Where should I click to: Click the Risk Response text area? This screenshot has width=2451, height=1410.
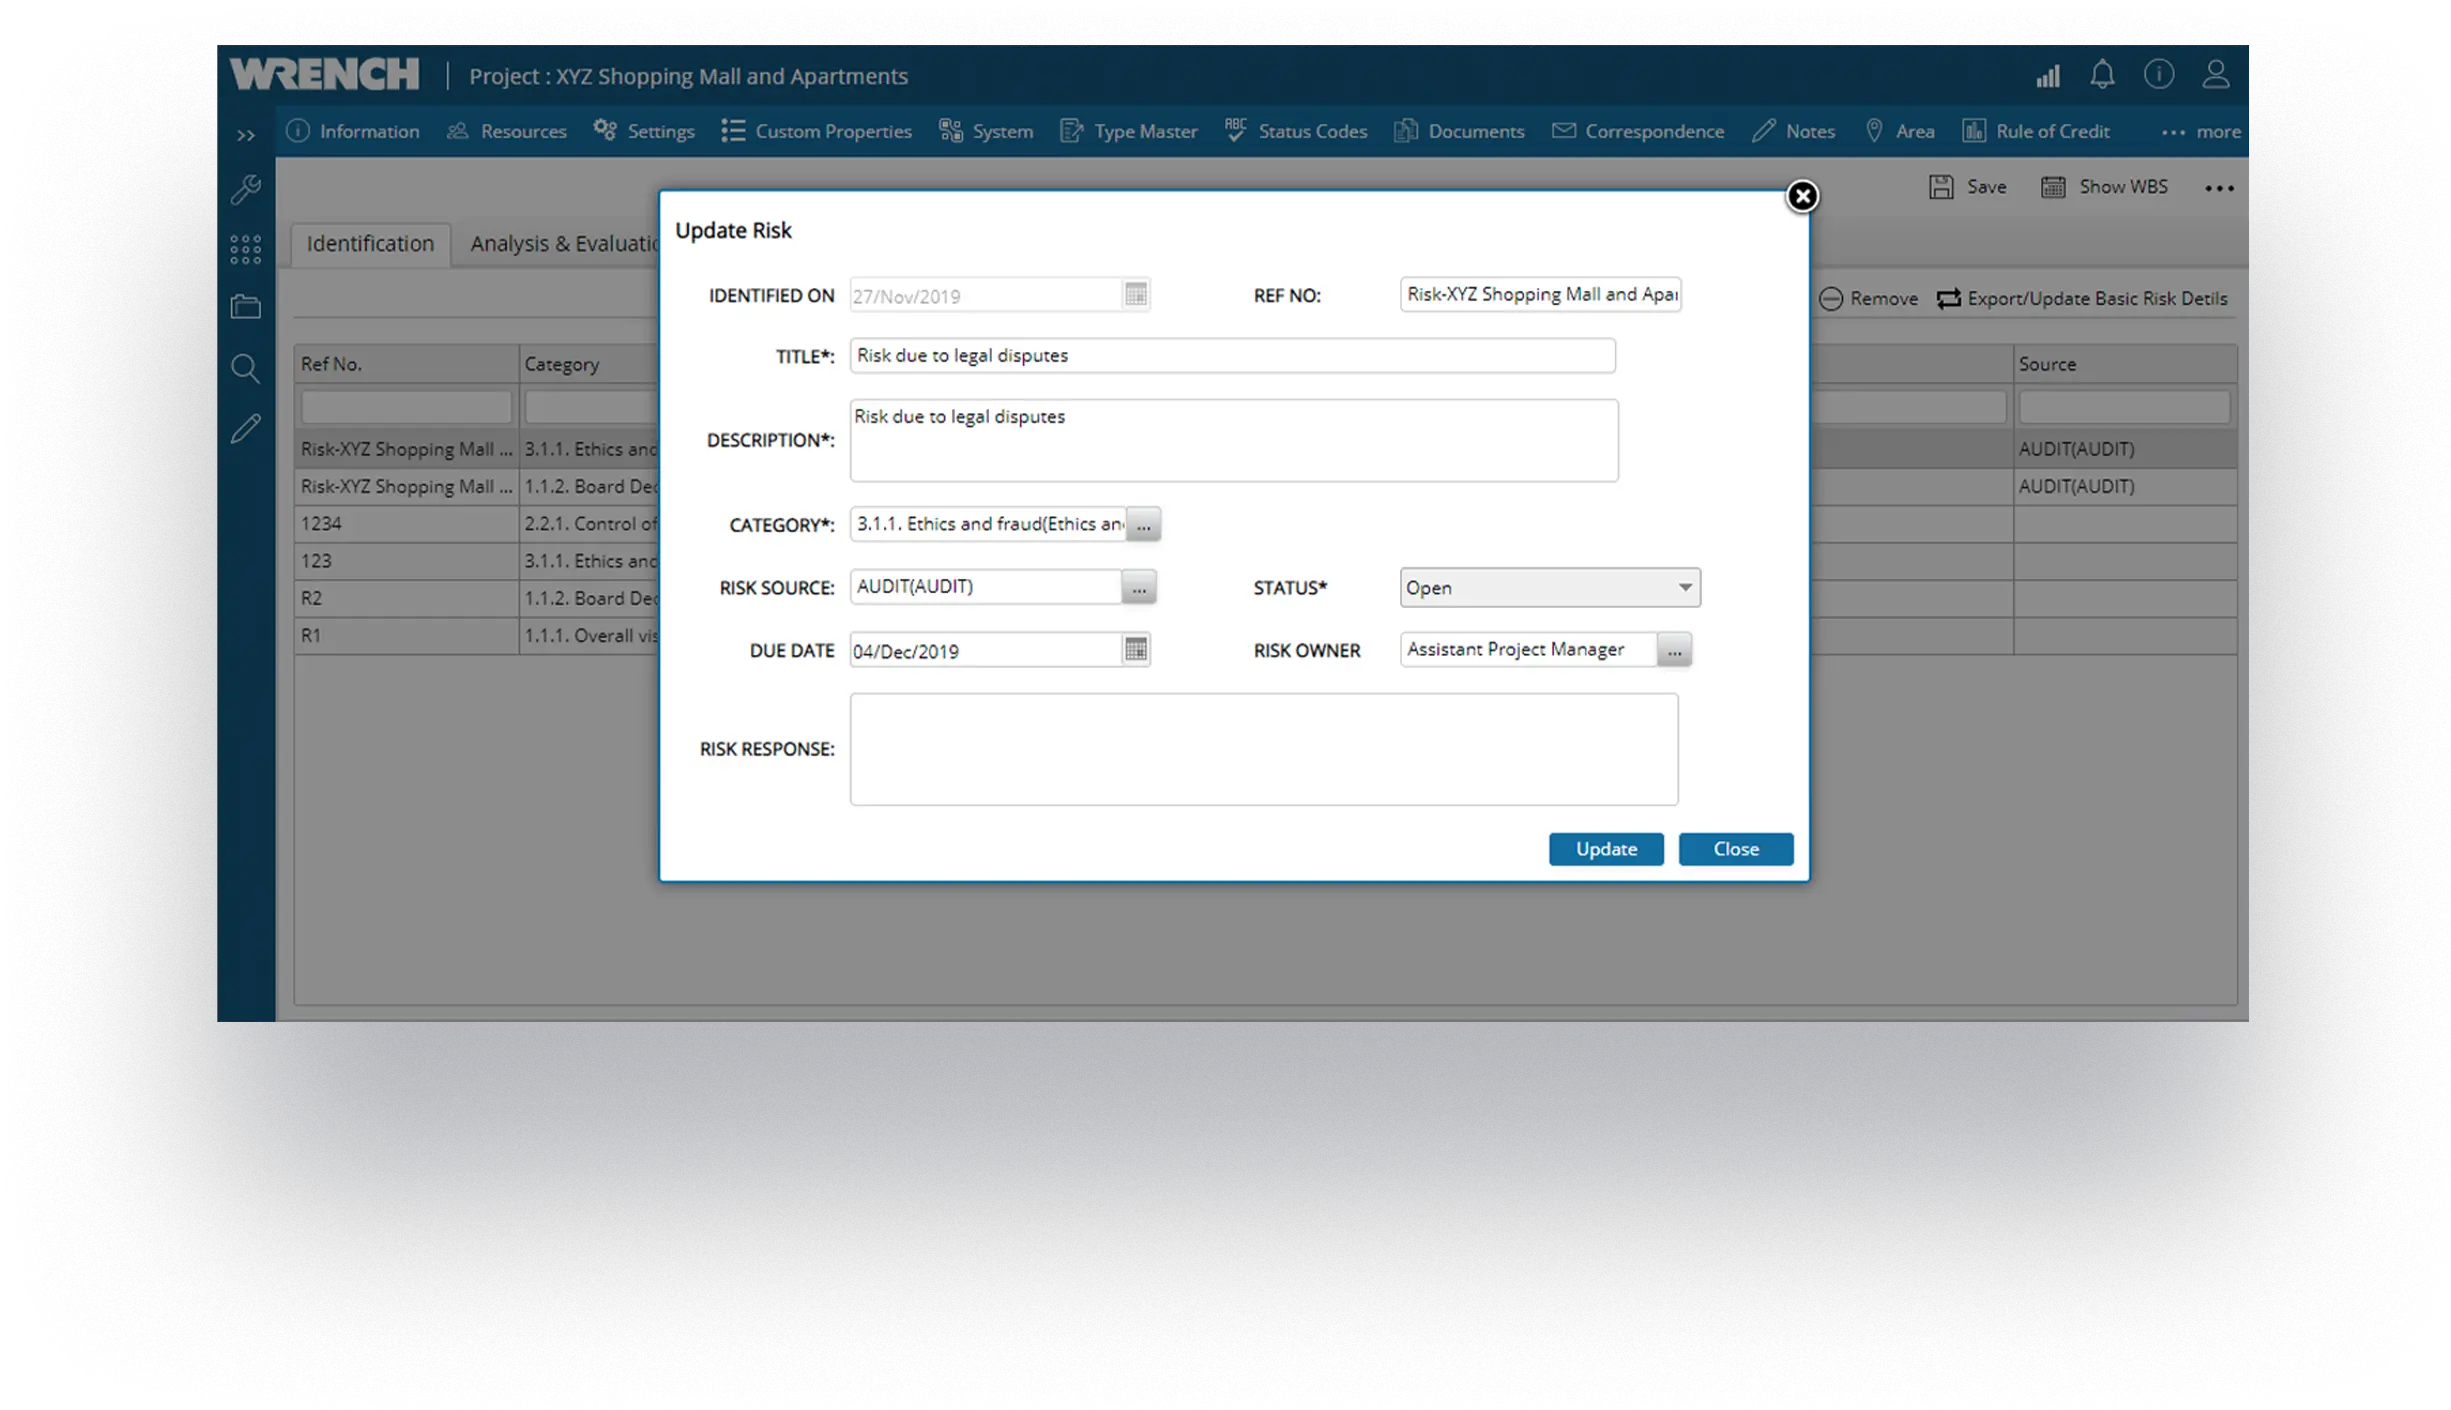[1264, 749]
